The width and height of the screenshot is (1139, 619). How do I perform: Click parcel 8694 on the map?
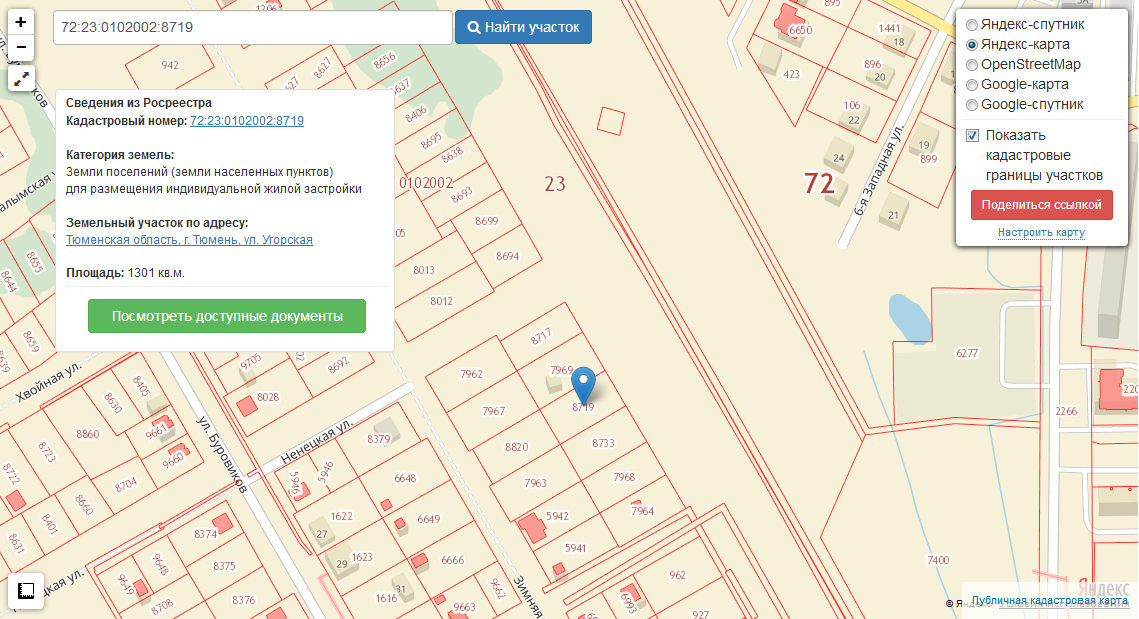coord(507,256)
